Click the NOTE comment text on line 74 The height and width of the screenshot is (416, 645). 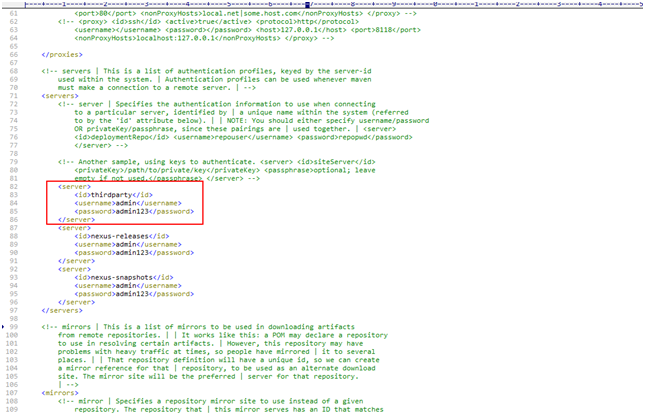pyautogui.click(x=328, y=120)
